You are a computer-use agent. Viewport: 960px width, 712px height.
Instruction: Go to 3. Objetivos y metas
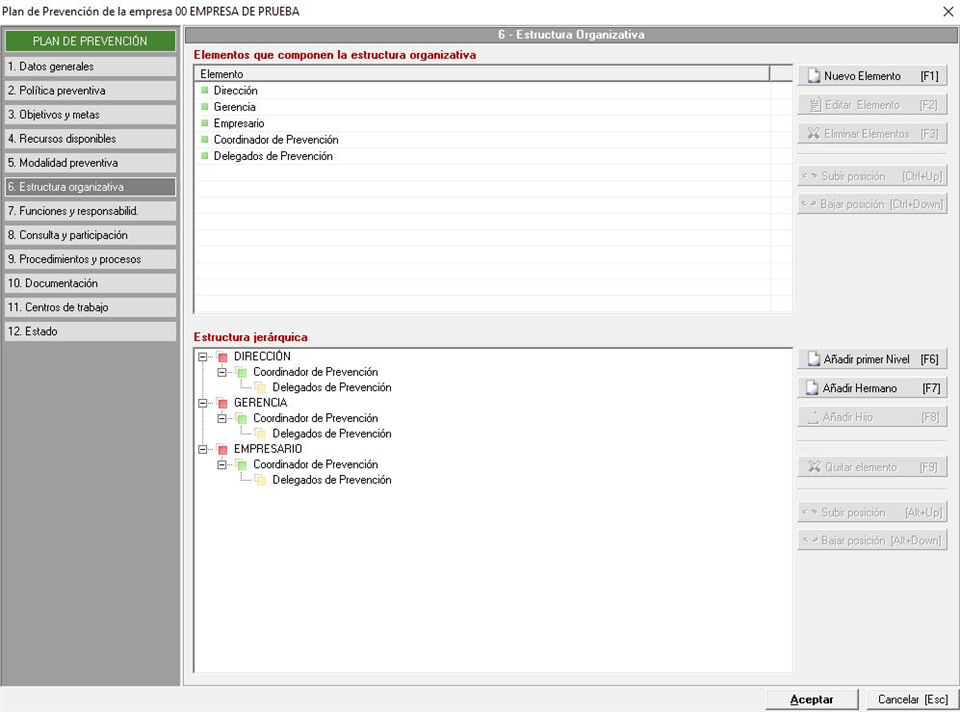(x=91, y=114)
